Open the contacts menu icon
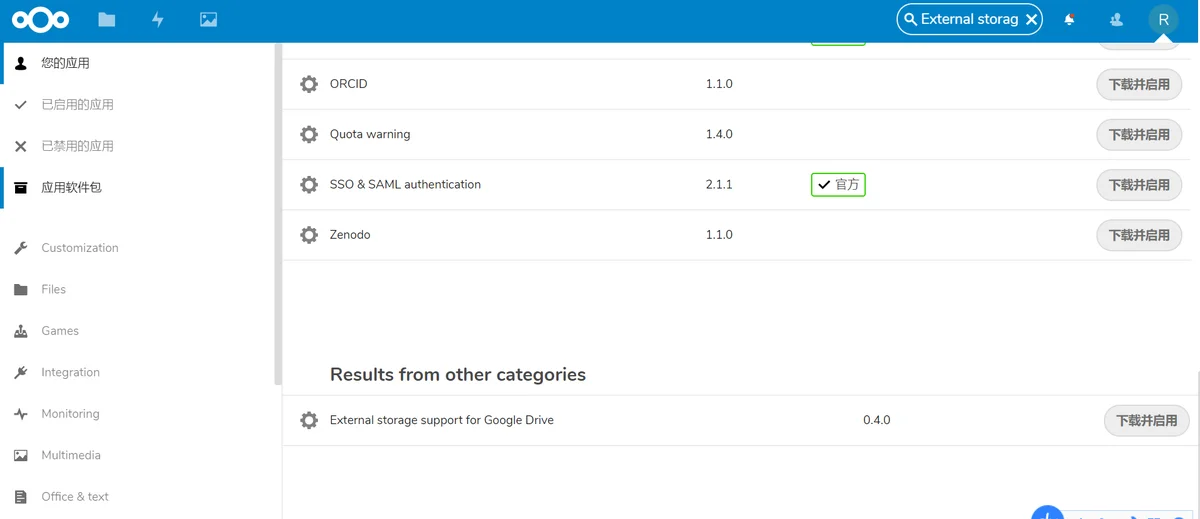 pyautogui.click(x=1116, y=19)
